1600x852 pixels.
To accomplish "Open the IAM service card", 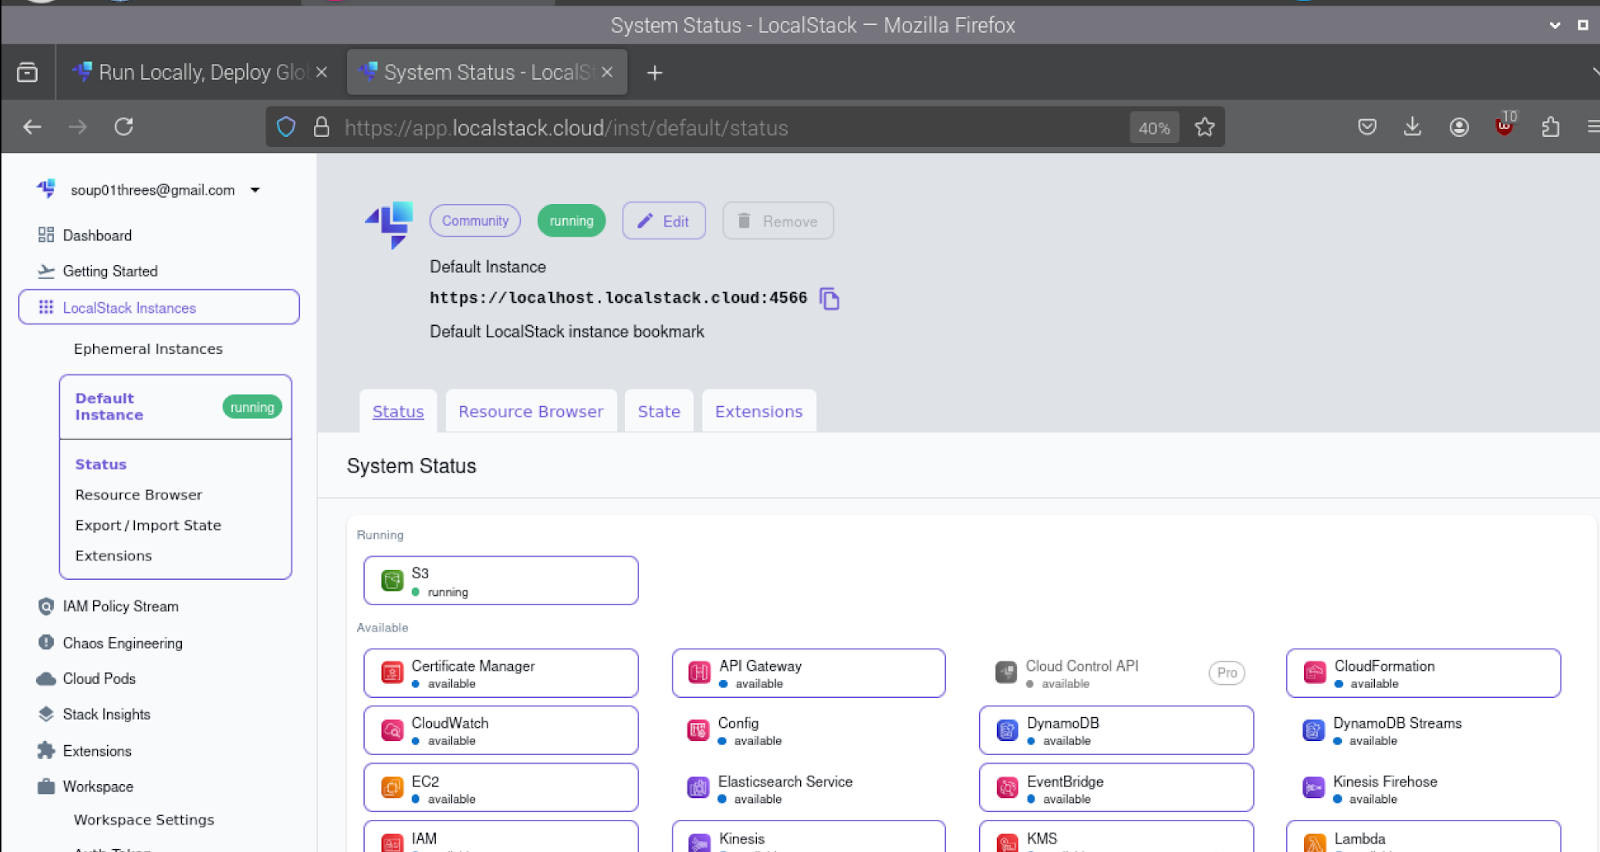I will pyautogui.click(x=501, y=837).
